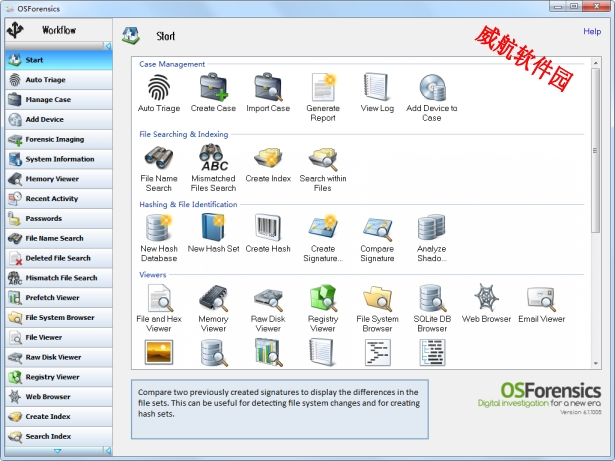
Task: Click the Generate Report icon
Action: click(323, 87)
